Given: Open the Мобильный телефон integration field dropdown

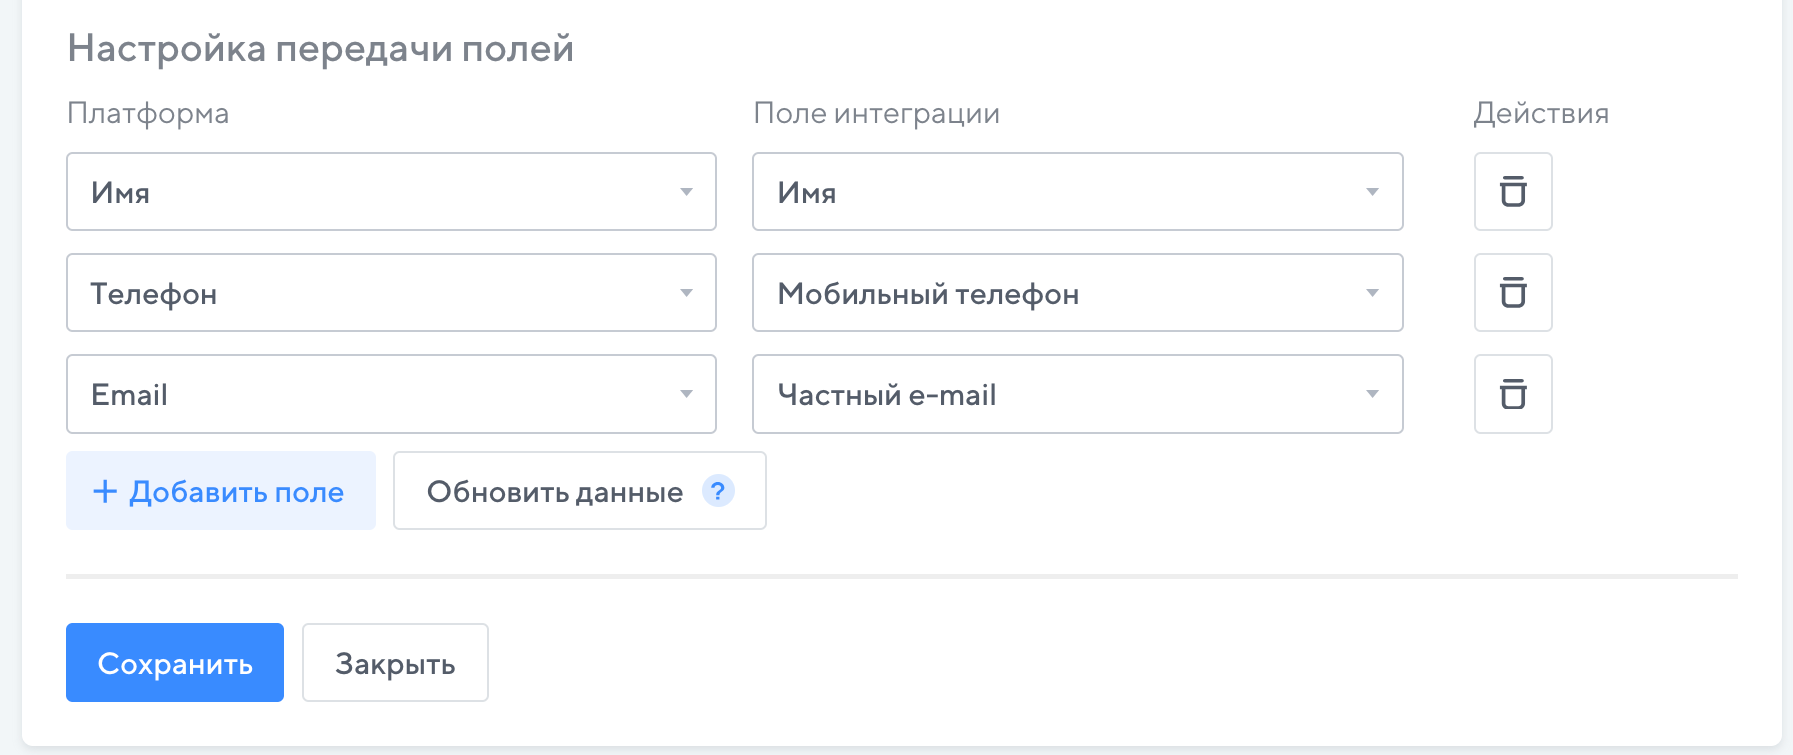Looking at the screenshot, I should pyautogui.click(x=1077, y=293).
